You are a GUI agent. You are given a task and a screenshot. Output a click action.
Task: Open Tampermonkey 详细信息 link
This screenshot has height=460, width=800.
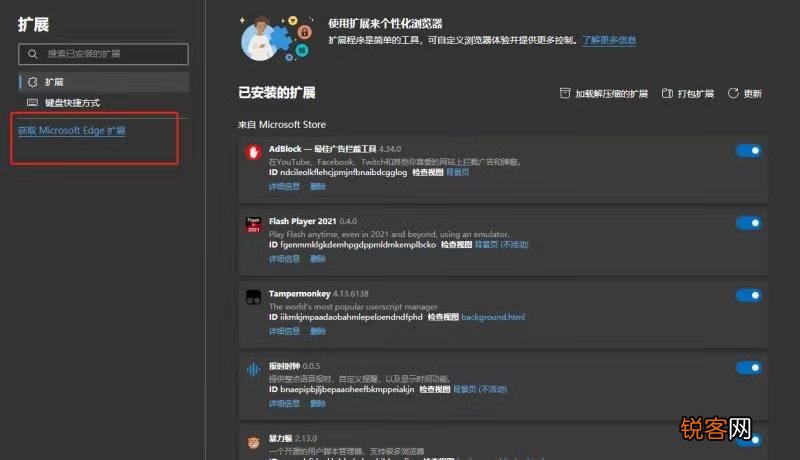tap(284, 331)
